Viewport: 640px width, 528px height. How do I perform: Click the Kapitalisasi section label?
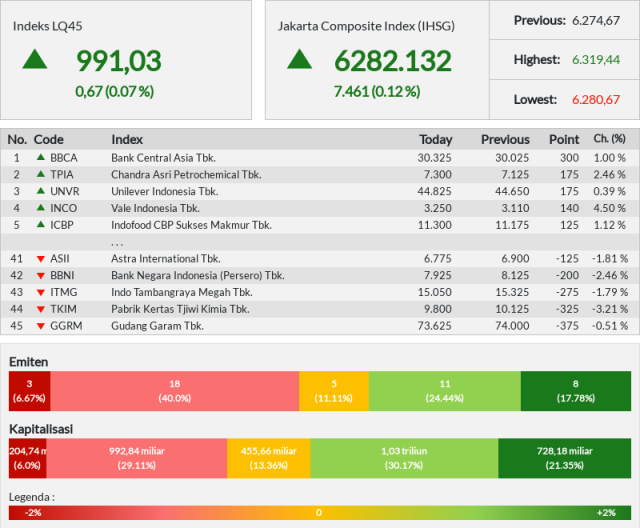coord(41,429)
